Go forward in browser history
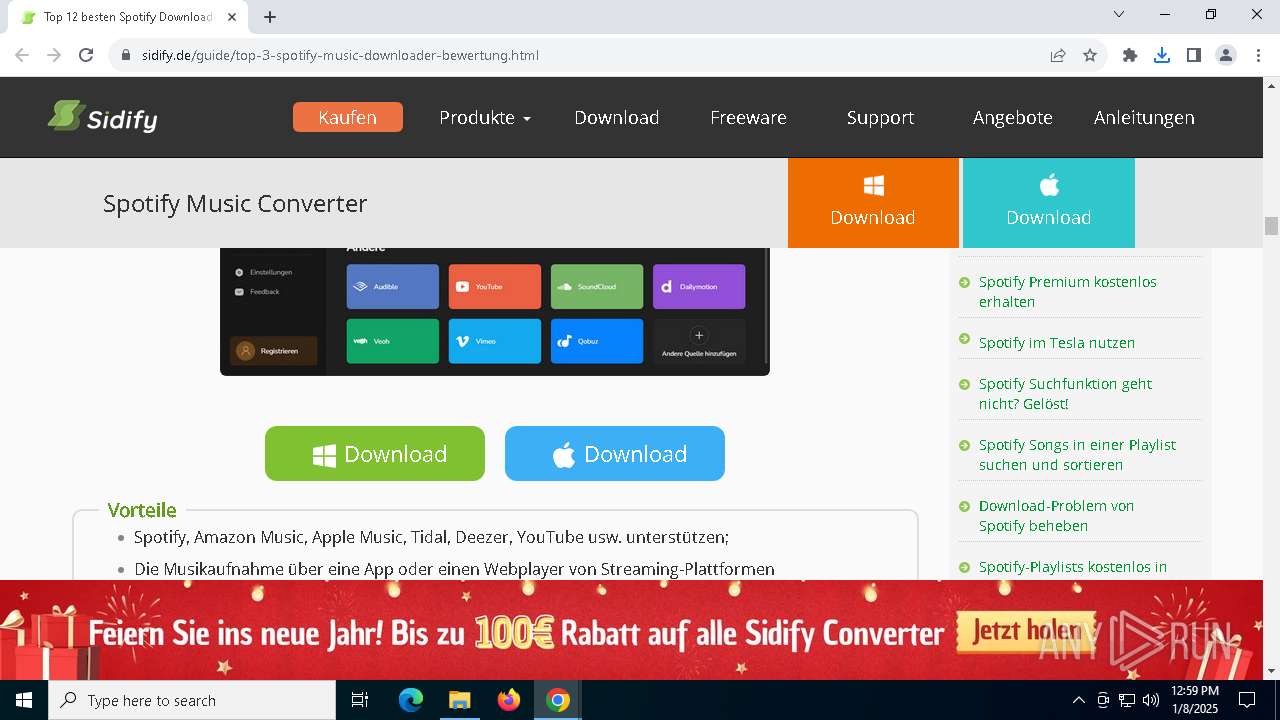 point(54,55)
